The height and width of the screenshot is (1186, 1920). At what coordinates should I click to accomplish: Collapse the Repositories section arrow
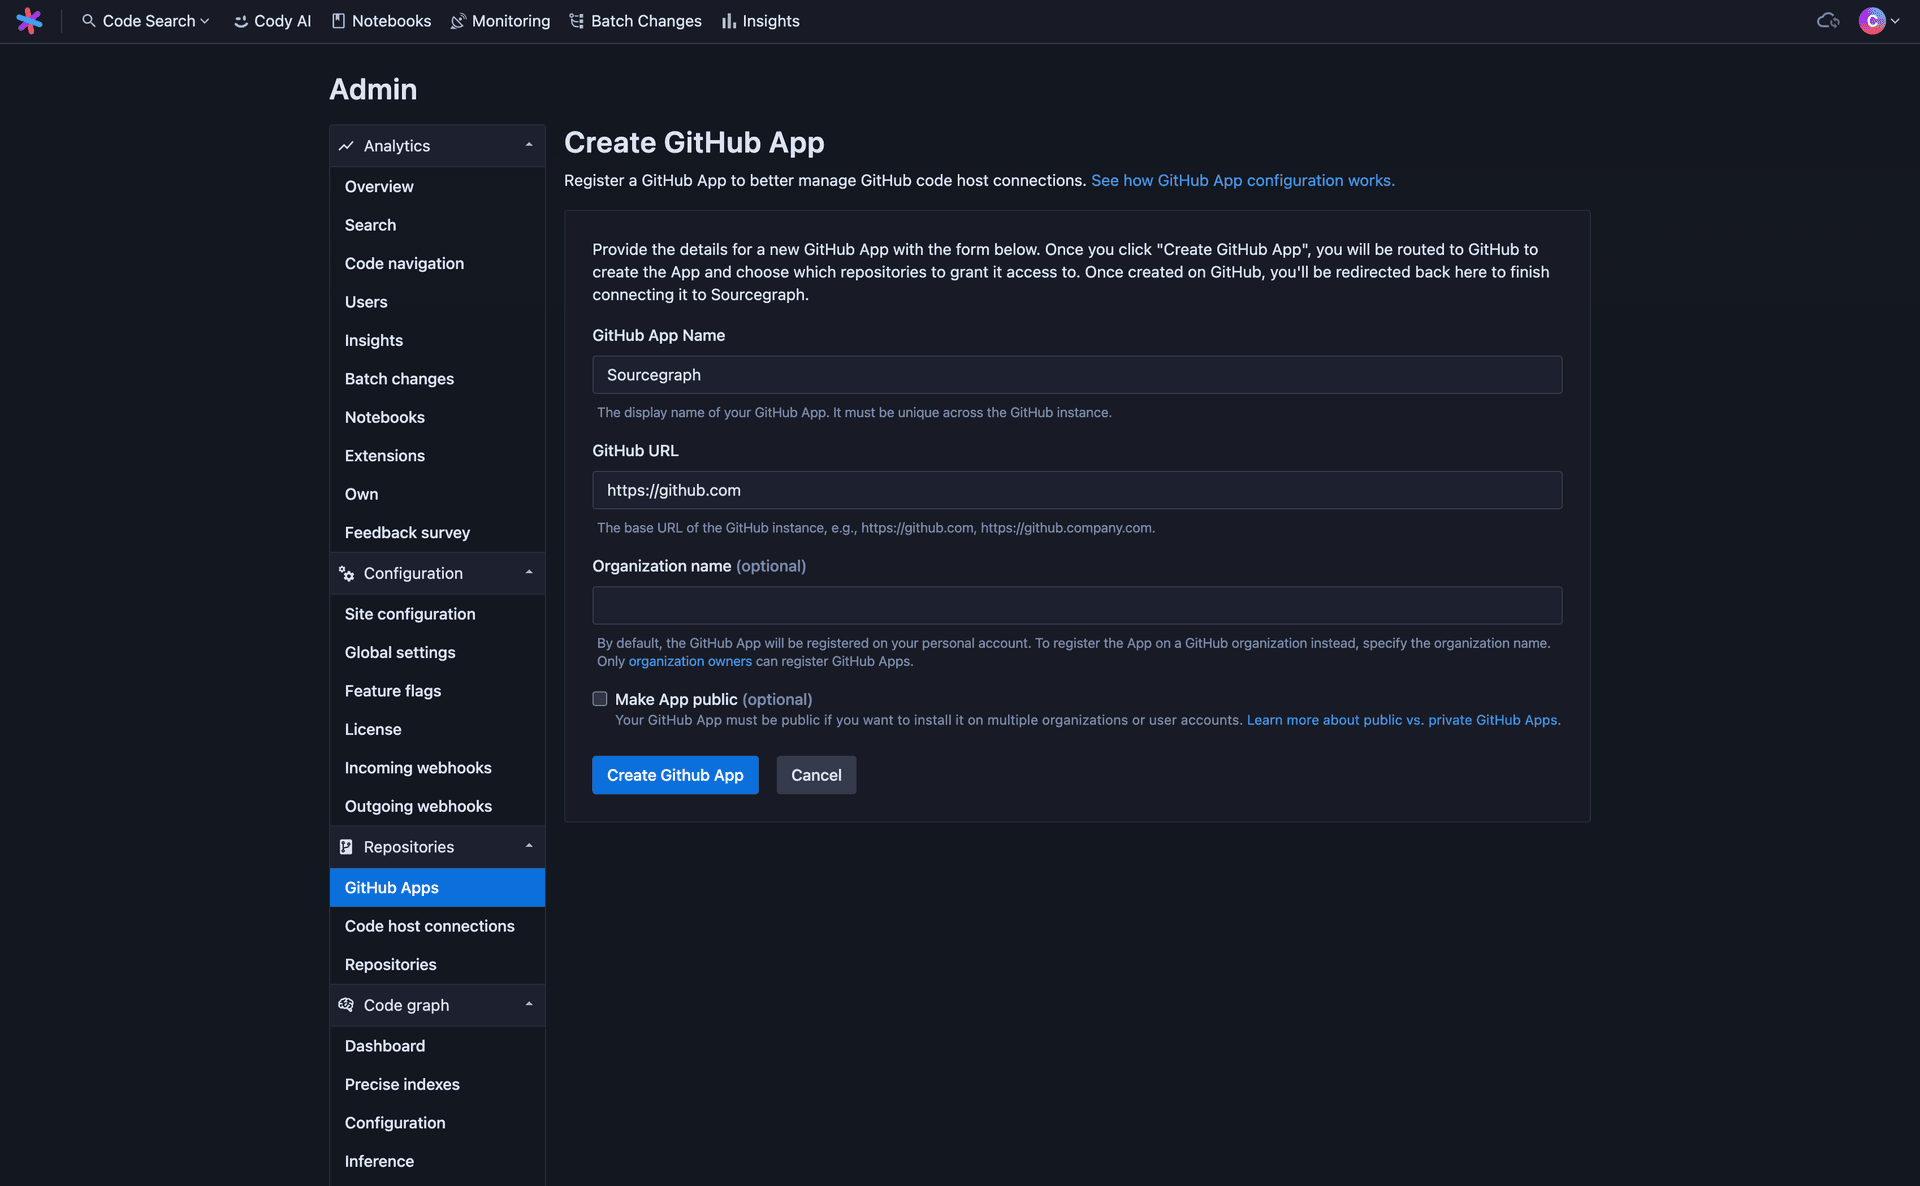tap(529, 847)
